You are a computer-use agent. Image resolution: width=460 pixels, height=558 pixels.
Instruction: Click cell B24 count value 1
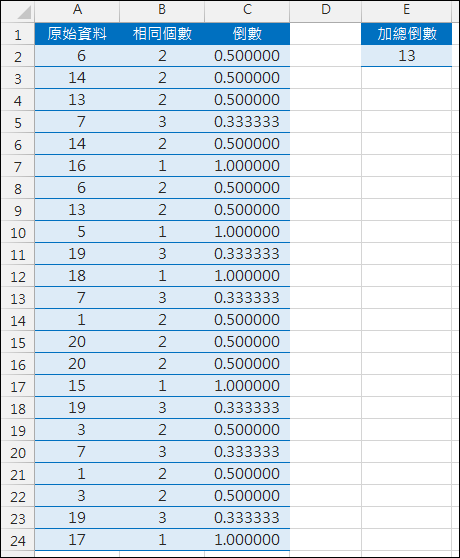[162, 539]
